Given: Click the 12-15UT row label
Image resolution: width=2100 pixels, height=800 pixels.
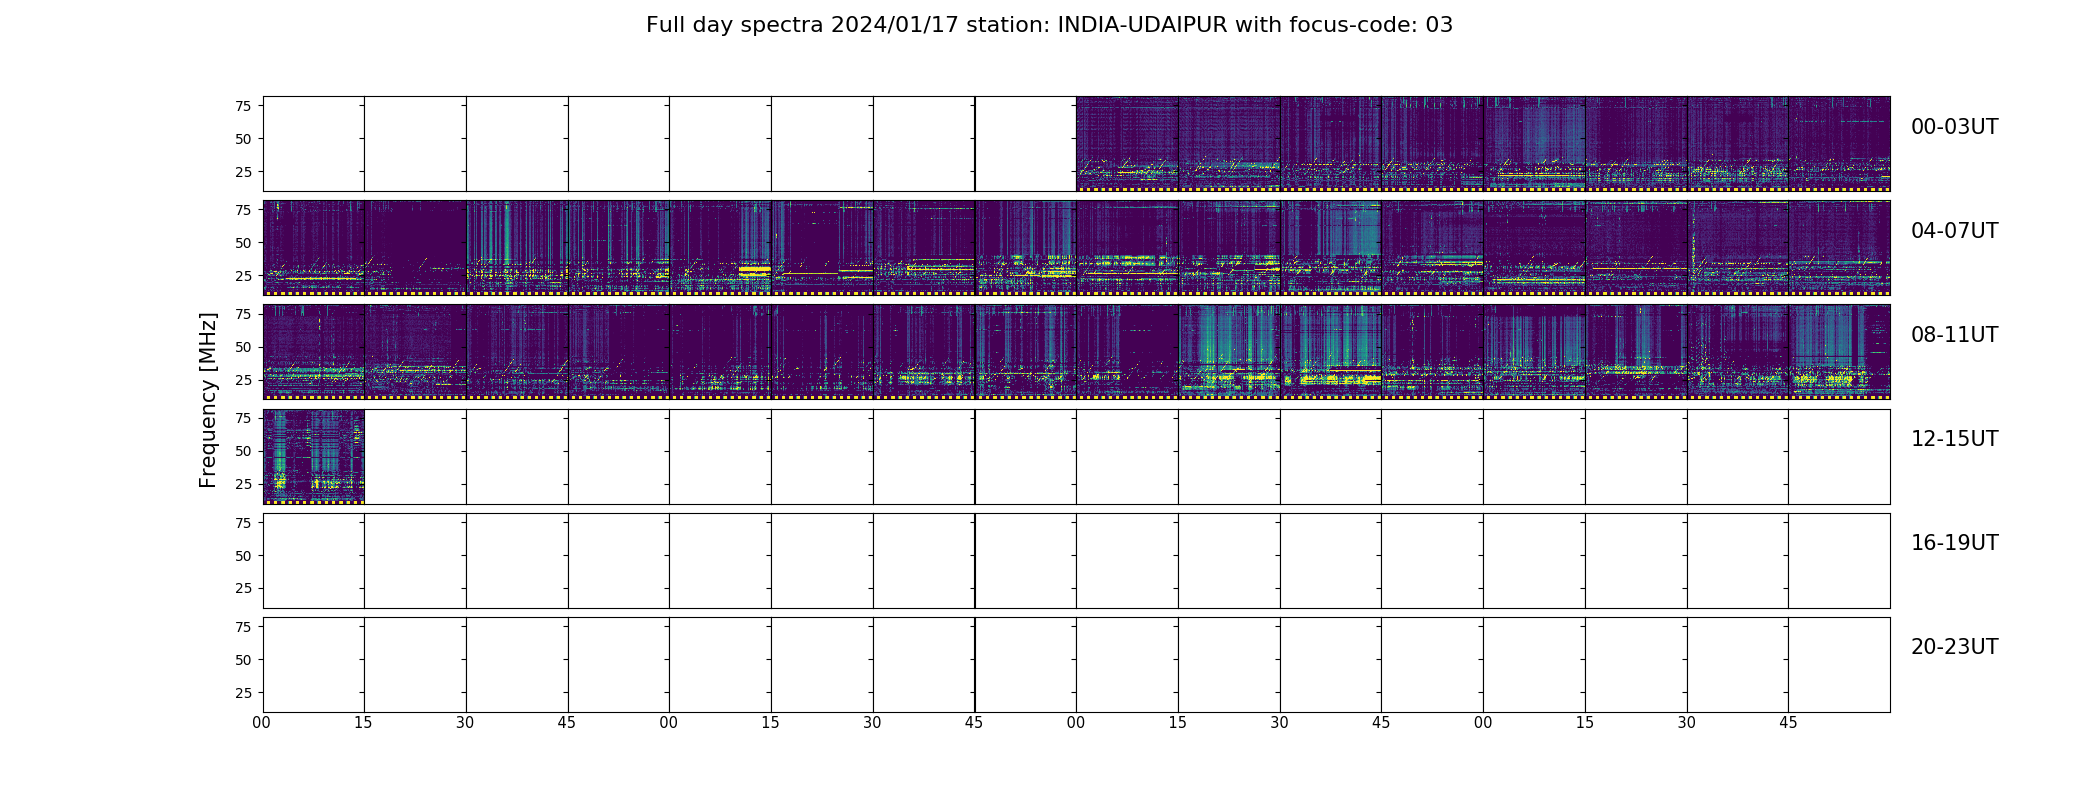Looking at the screenshot, I should pyautogui.click(x=1954, y=439).
